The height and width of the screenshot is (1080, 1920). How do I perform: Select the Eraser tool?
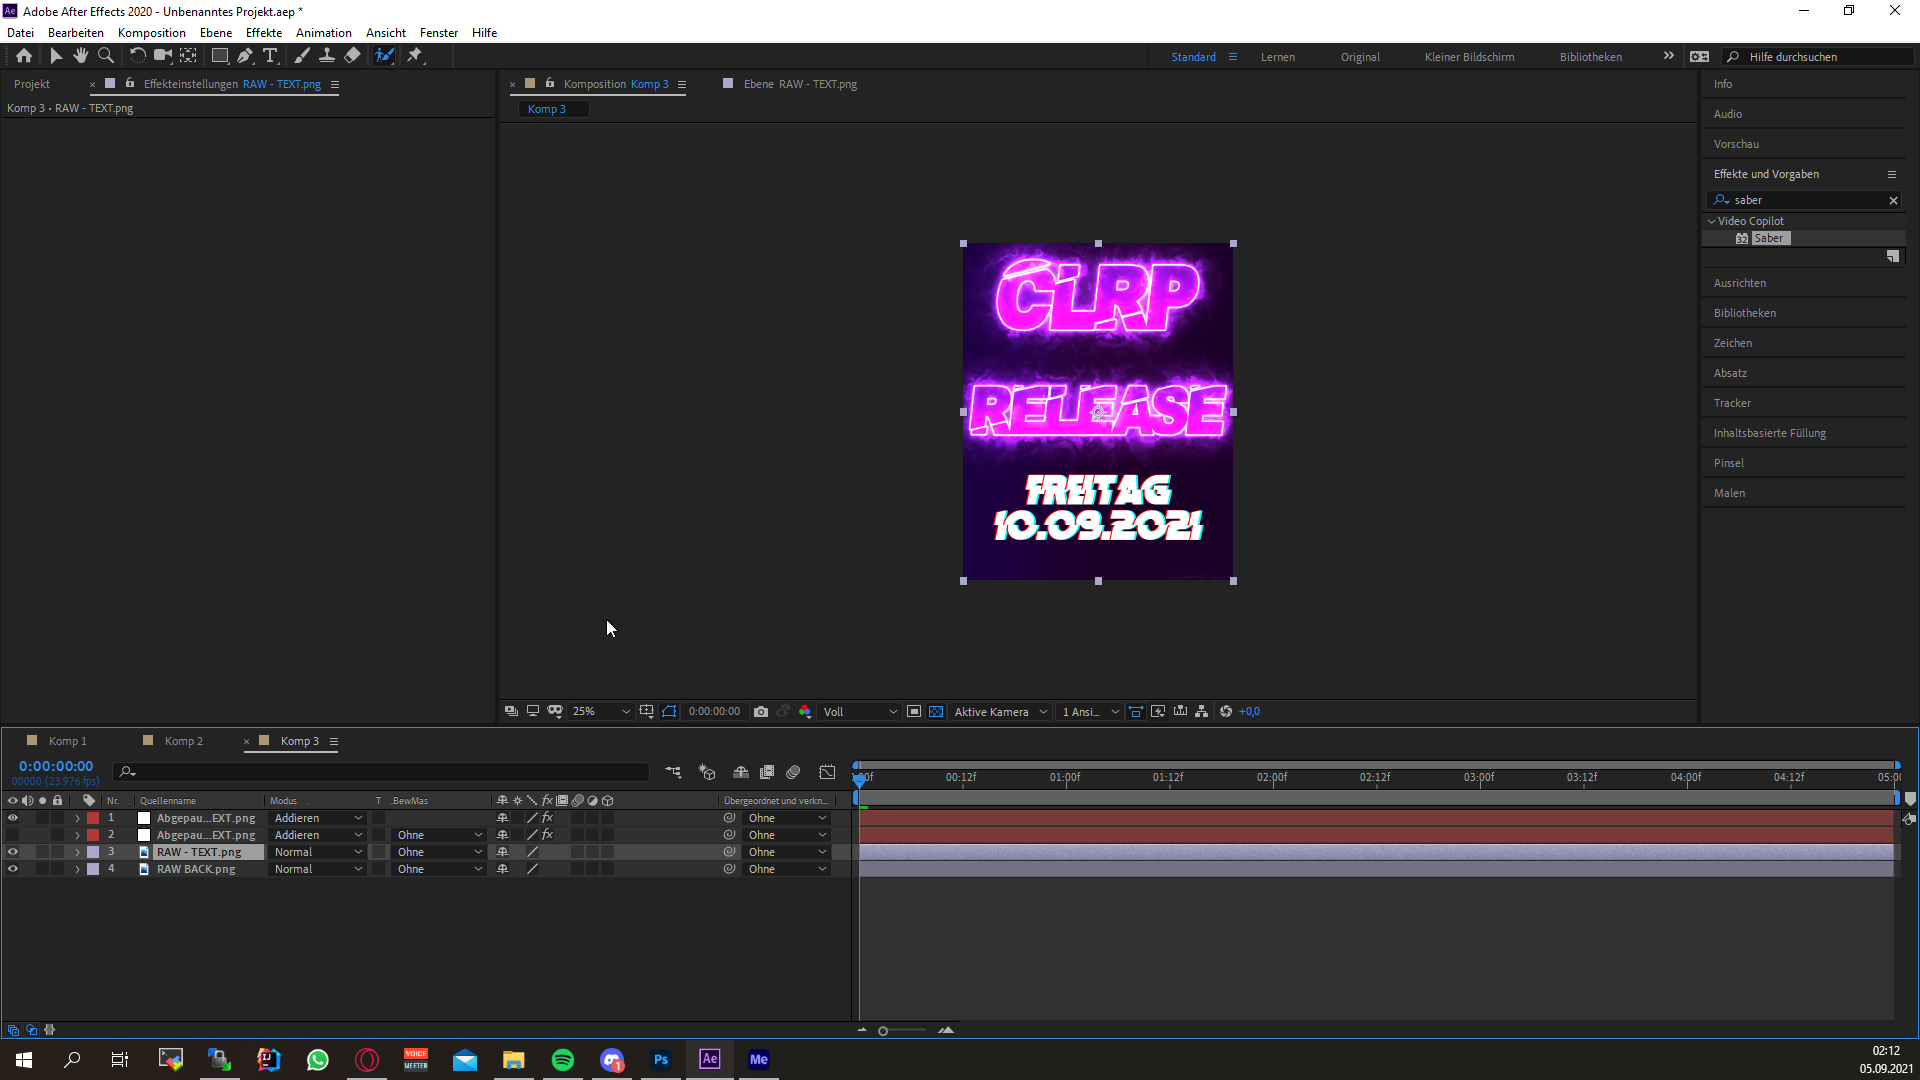click(352, 56)
